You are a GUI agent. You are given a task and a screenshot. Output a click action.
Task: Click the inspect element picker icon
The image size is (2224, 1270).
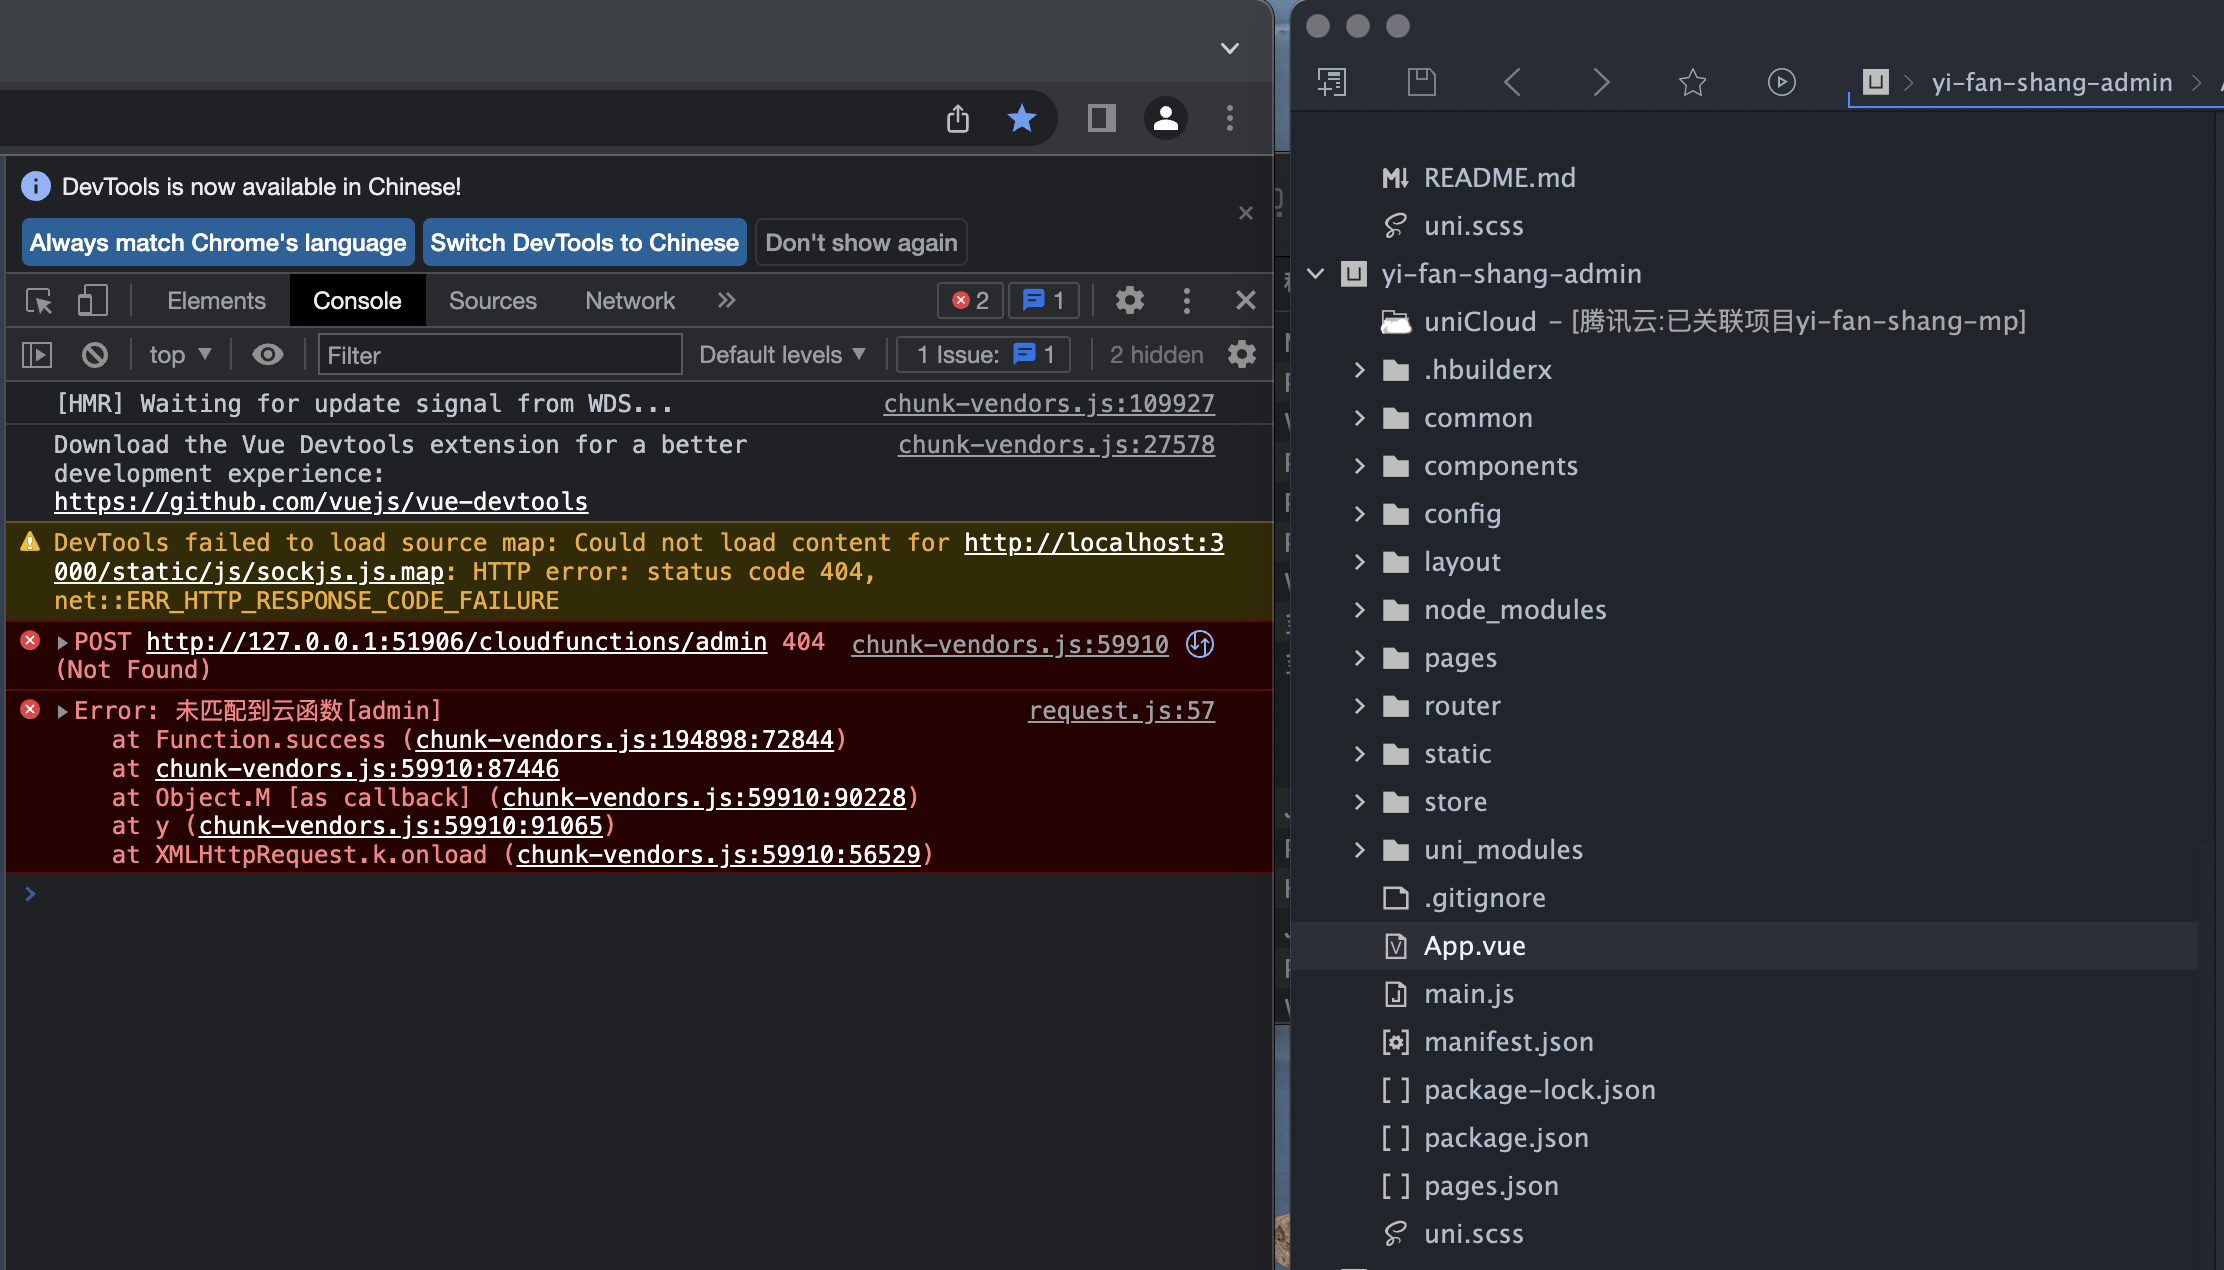pyautogui.click(x=39, y=301)
